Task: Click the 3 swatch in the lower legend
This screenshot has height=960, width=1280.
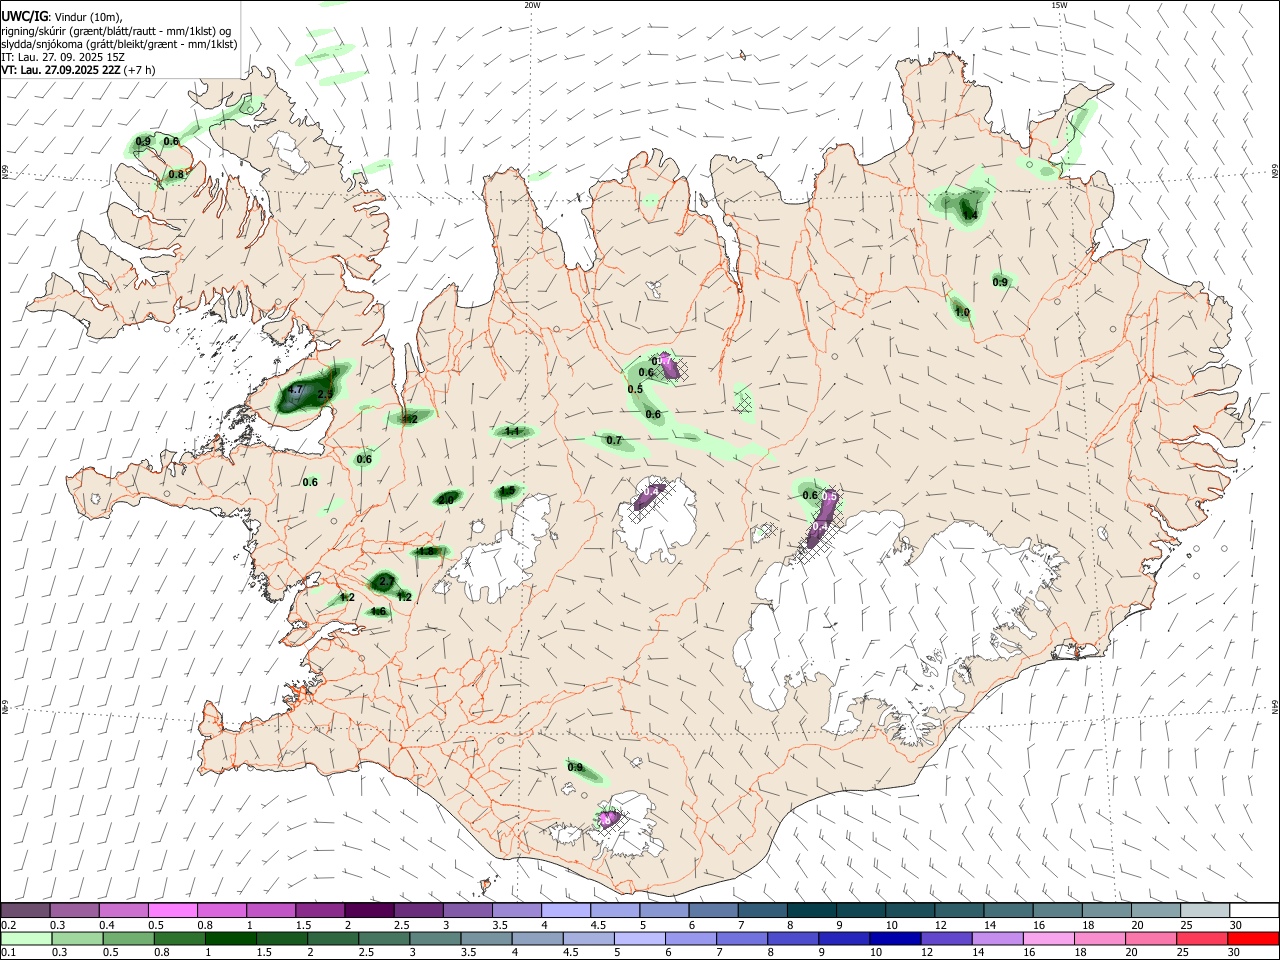Action: point(434,938)
